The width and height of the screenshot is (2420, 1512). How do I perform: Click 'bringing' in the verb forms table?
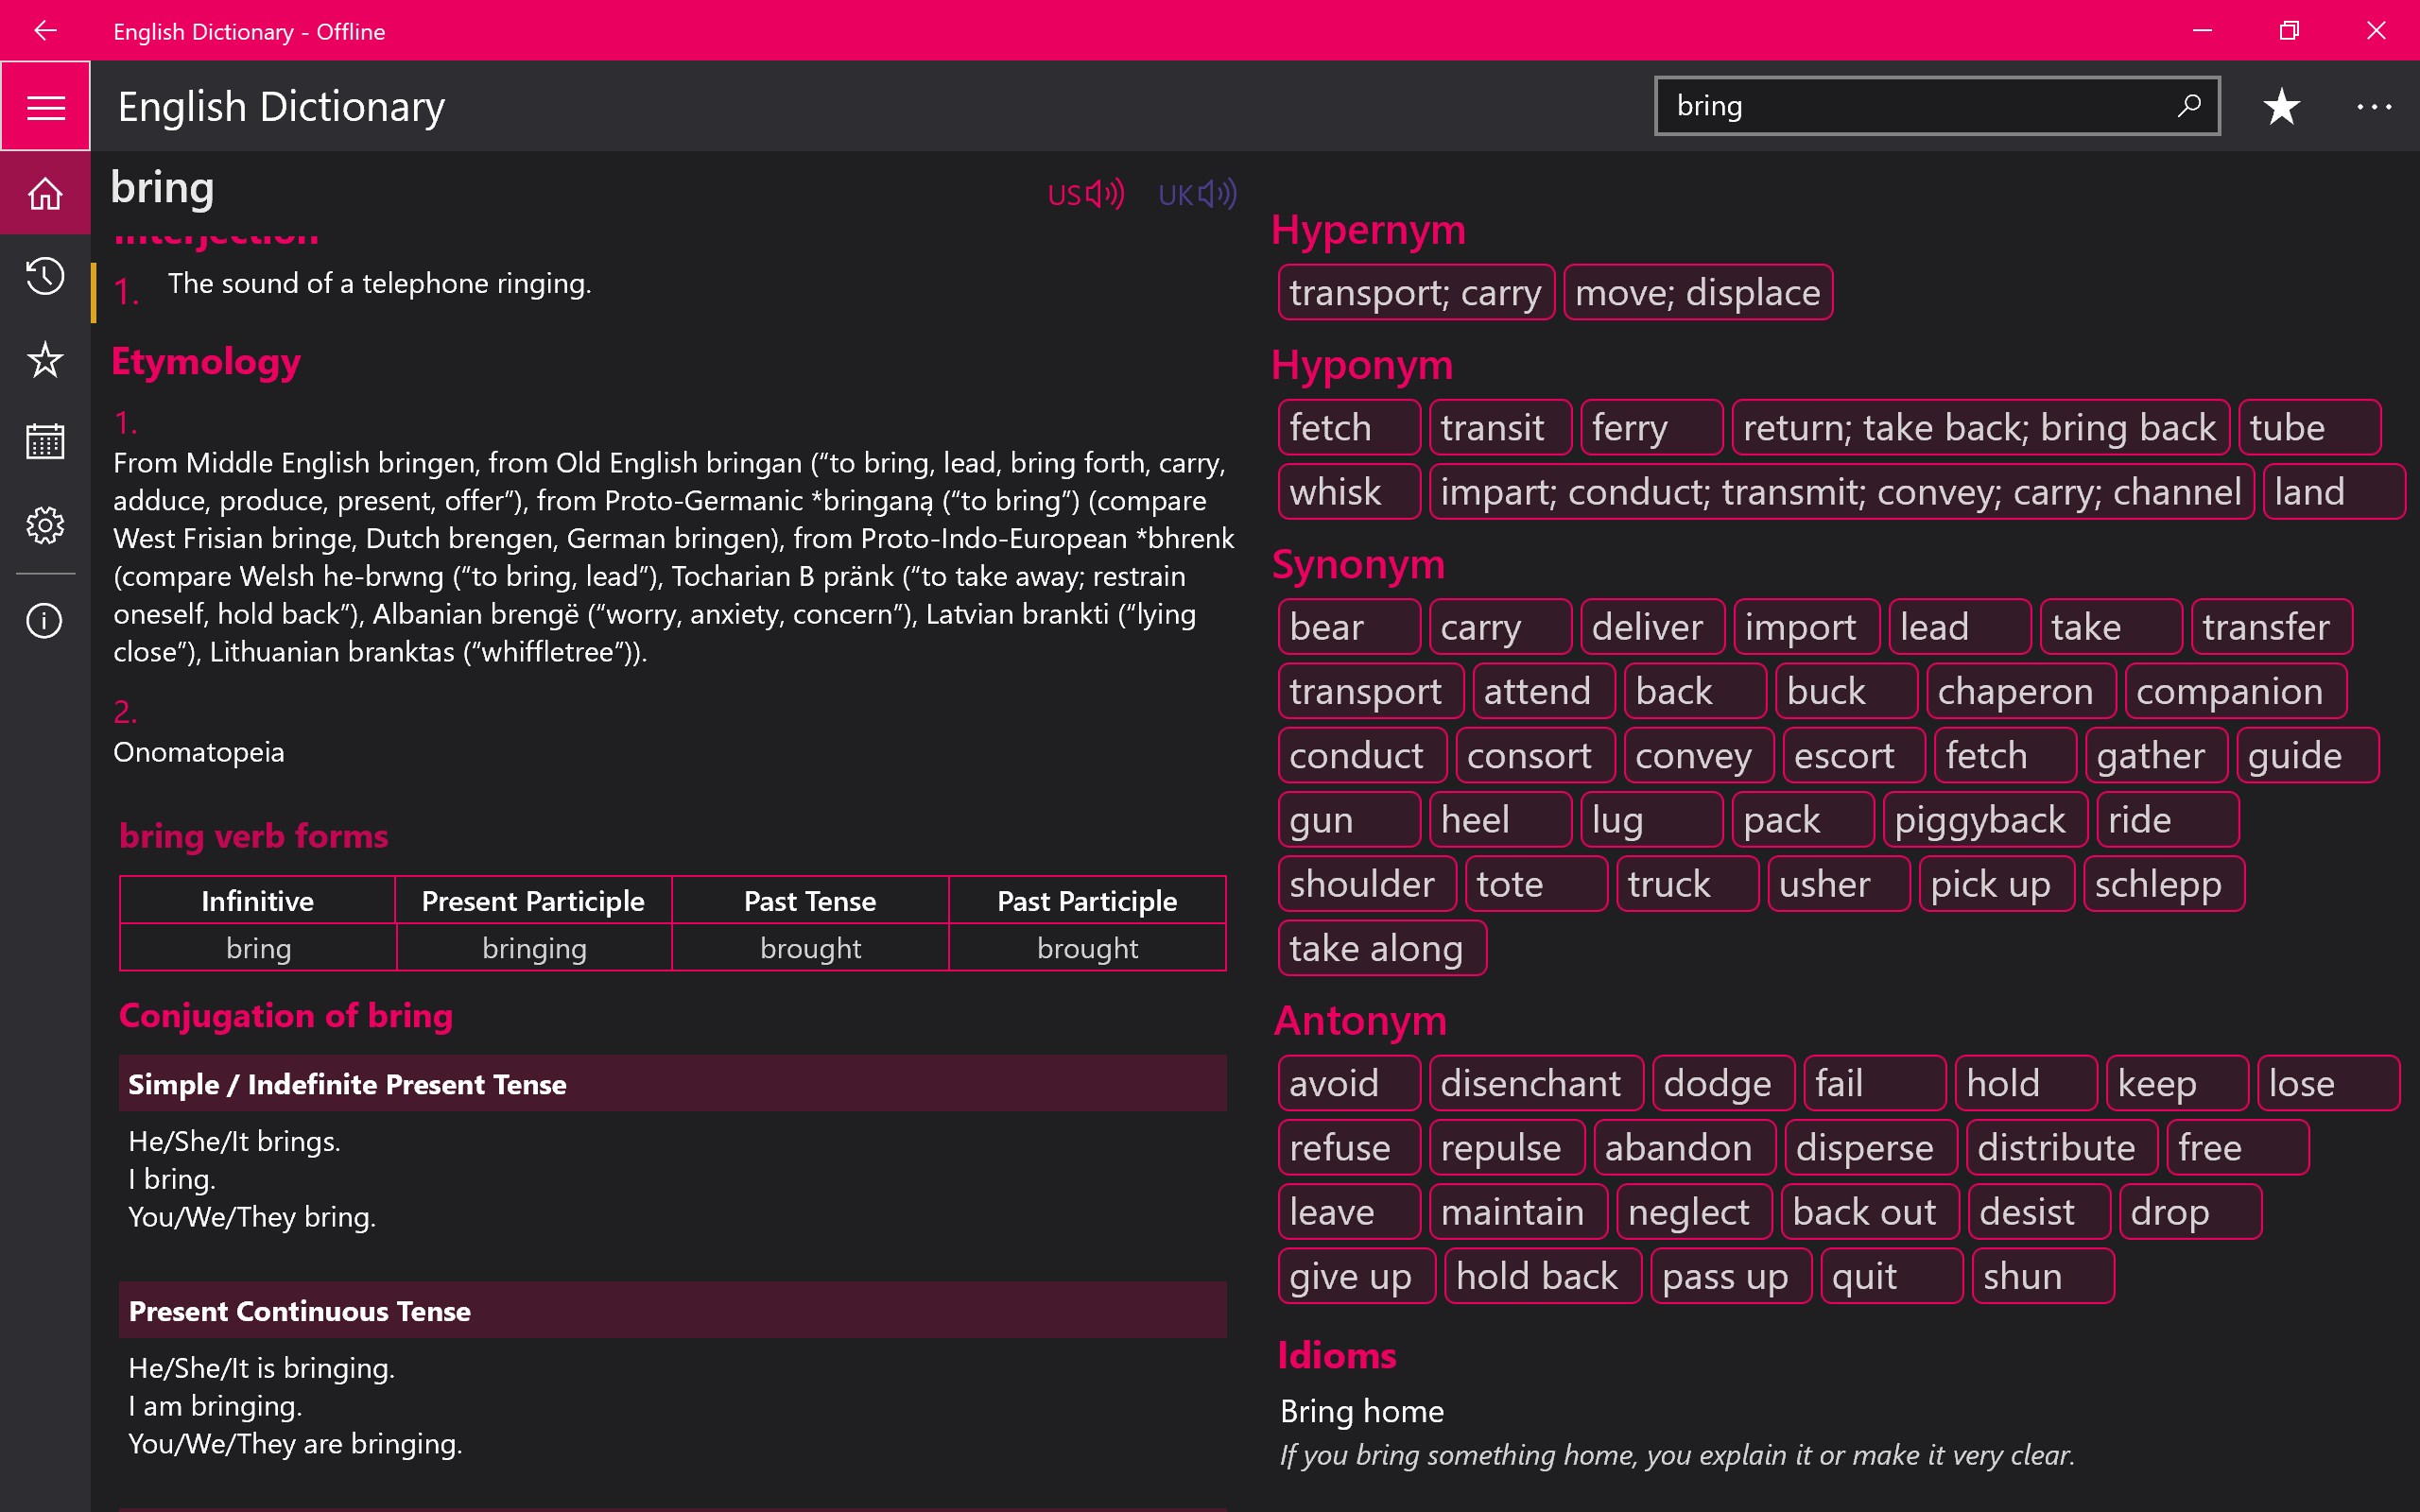(534, 947)
